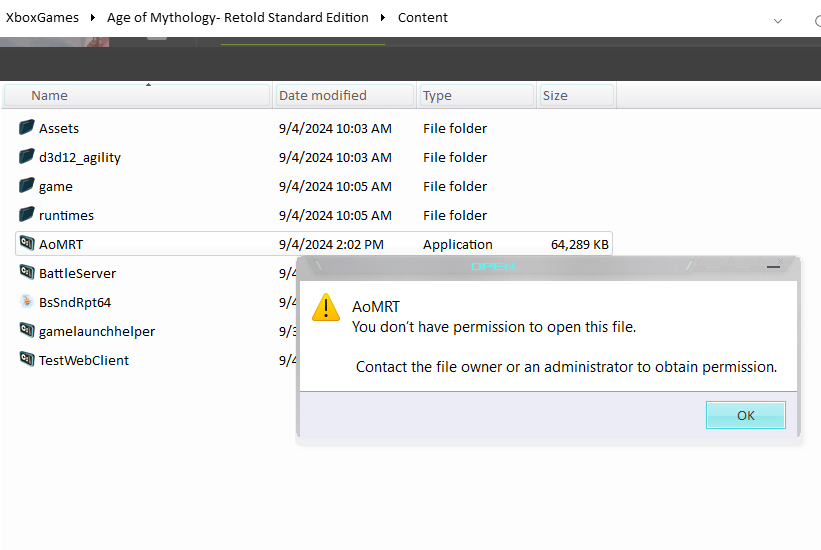Click the game folder icon
The width and height of the screenshot is (821, 550).
pyautogui.click(x=26, y=185)
